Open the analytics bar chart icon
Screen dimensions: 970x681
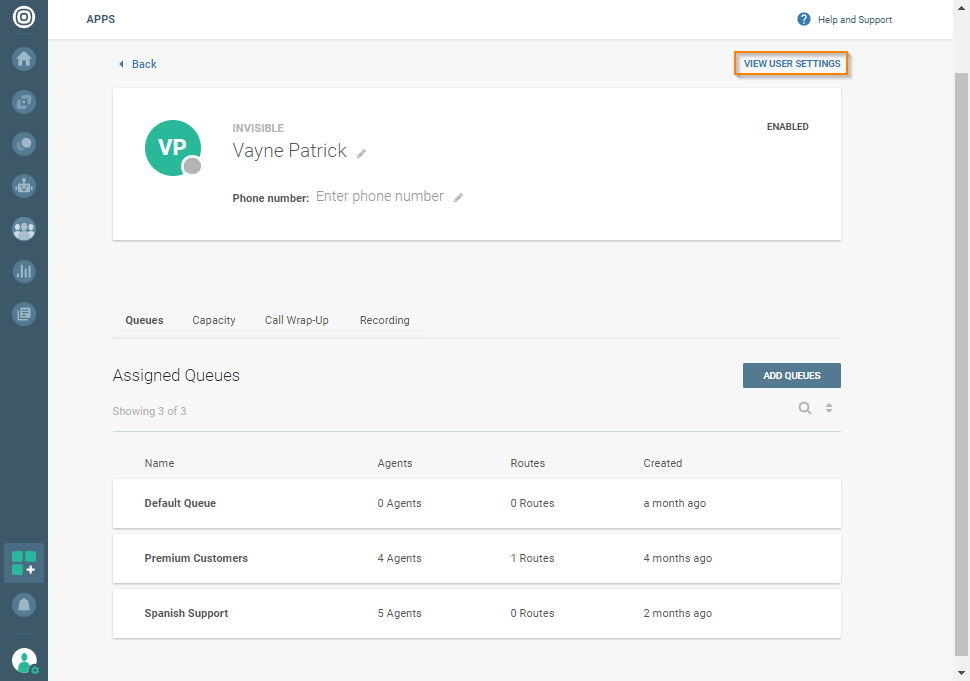coord(24,271)
